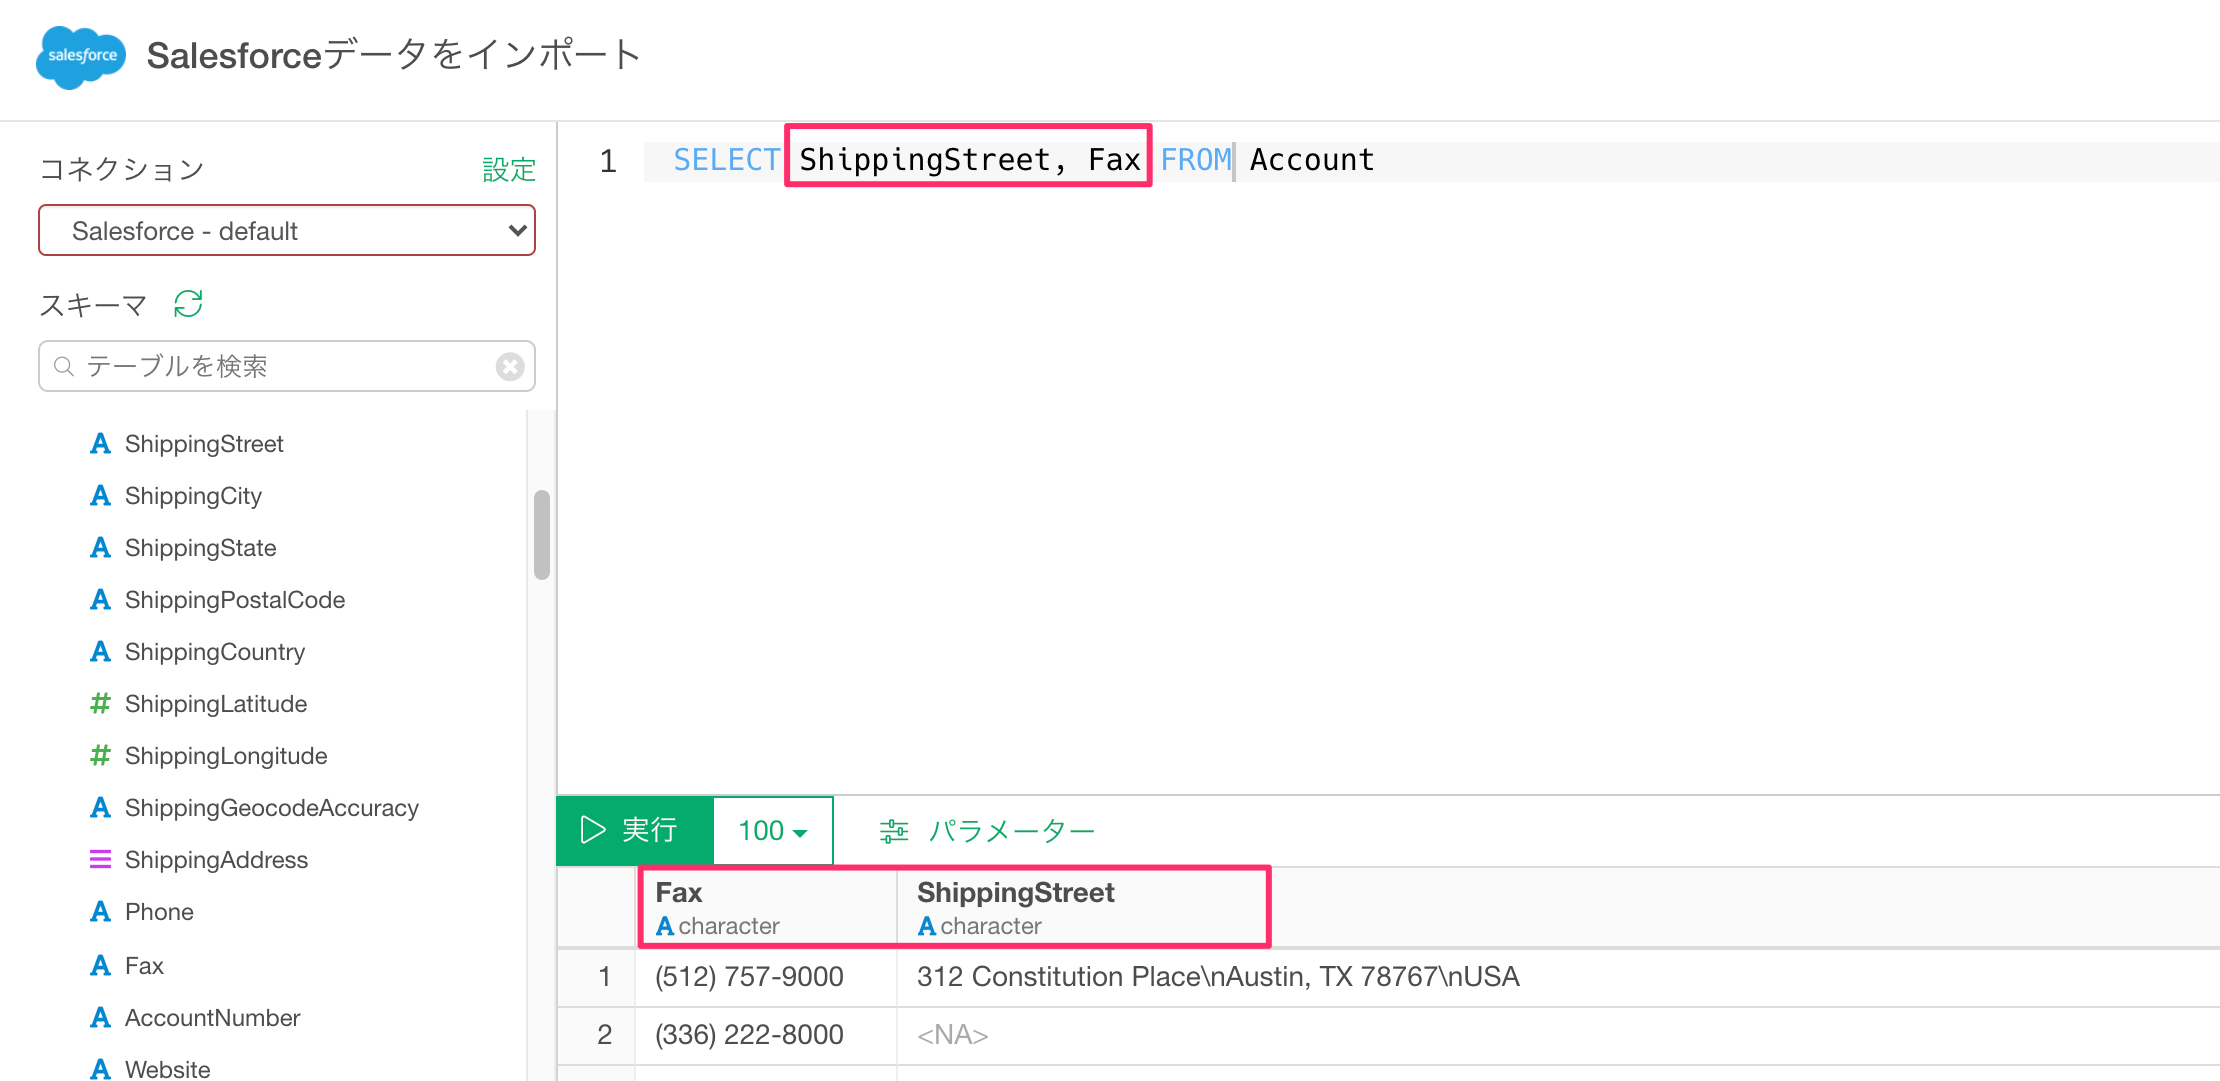Select ShippingCity in schema list
This screenshot has height=1081, width=2220.
click(193, 496)
